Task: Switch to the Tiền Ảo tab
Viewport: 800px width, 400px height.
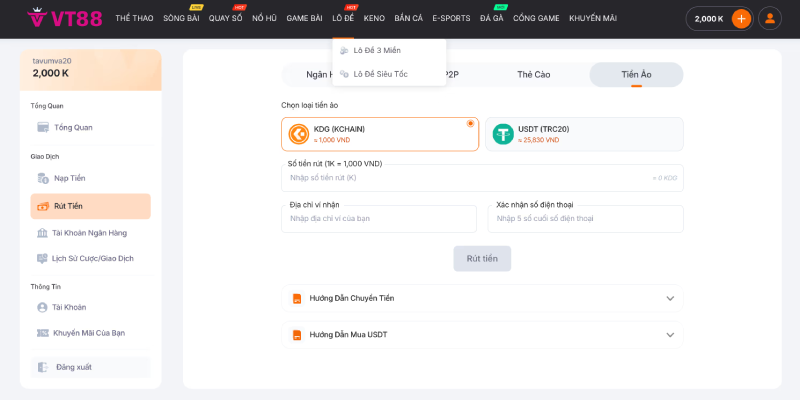Action: (636, 74)
